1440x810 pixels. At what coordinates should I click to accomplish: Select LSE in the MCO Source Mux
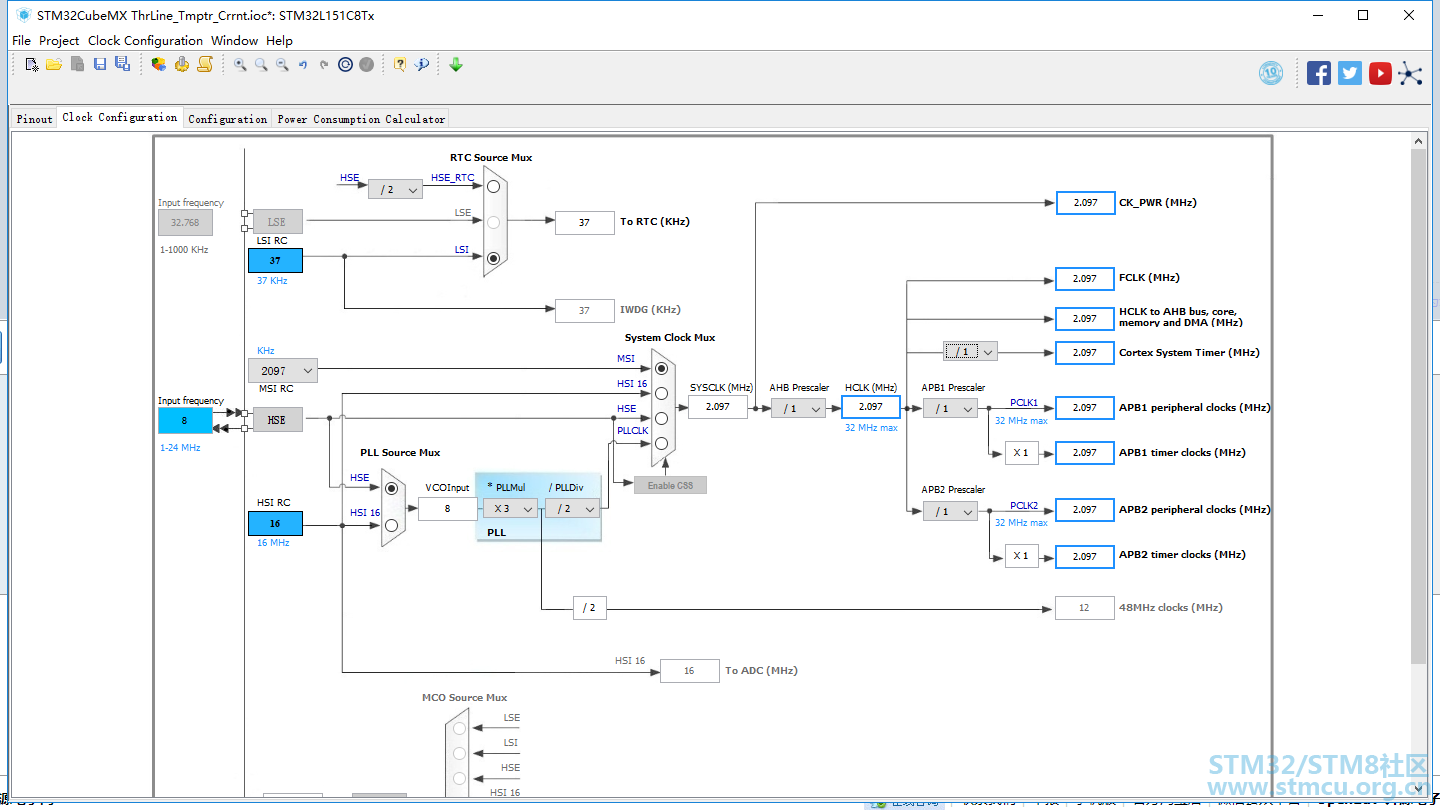tap(460, 728)
